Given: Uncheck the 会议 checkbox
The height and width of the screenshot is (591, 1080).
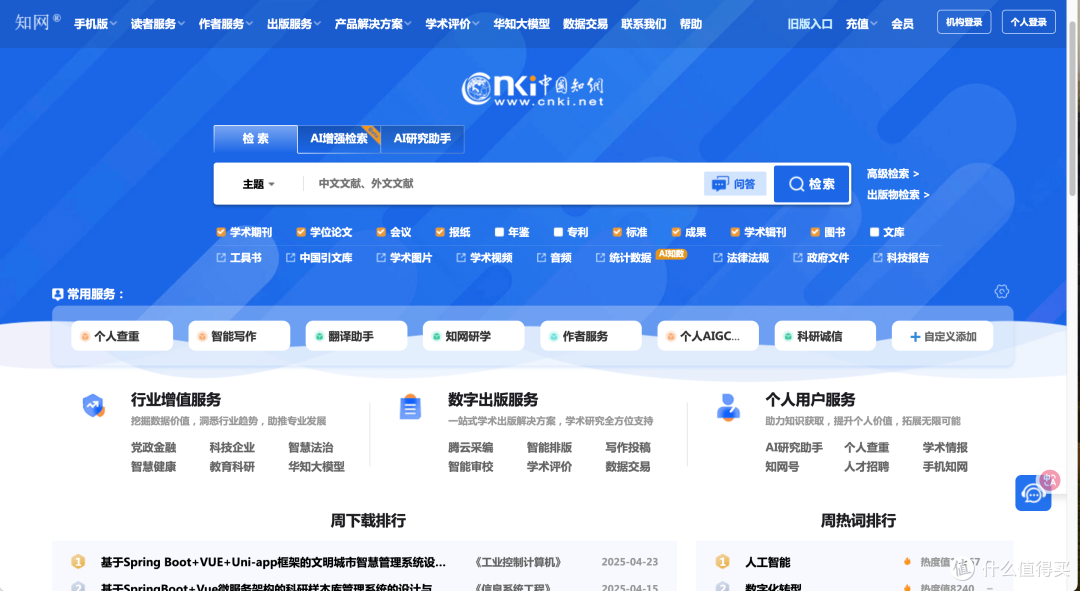Looking at the screenshot, I should 381,232.
